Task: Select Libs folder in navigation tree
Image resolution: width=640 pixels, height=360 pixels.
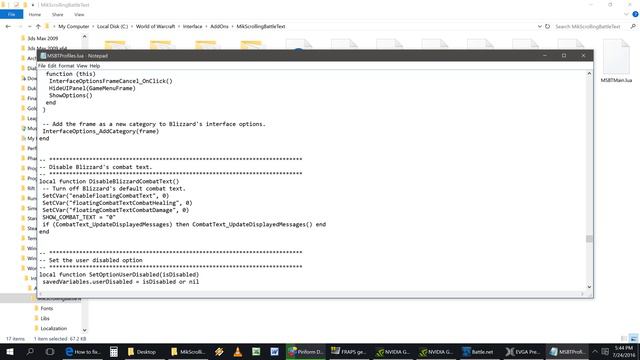Action: (x=44, y=318)
